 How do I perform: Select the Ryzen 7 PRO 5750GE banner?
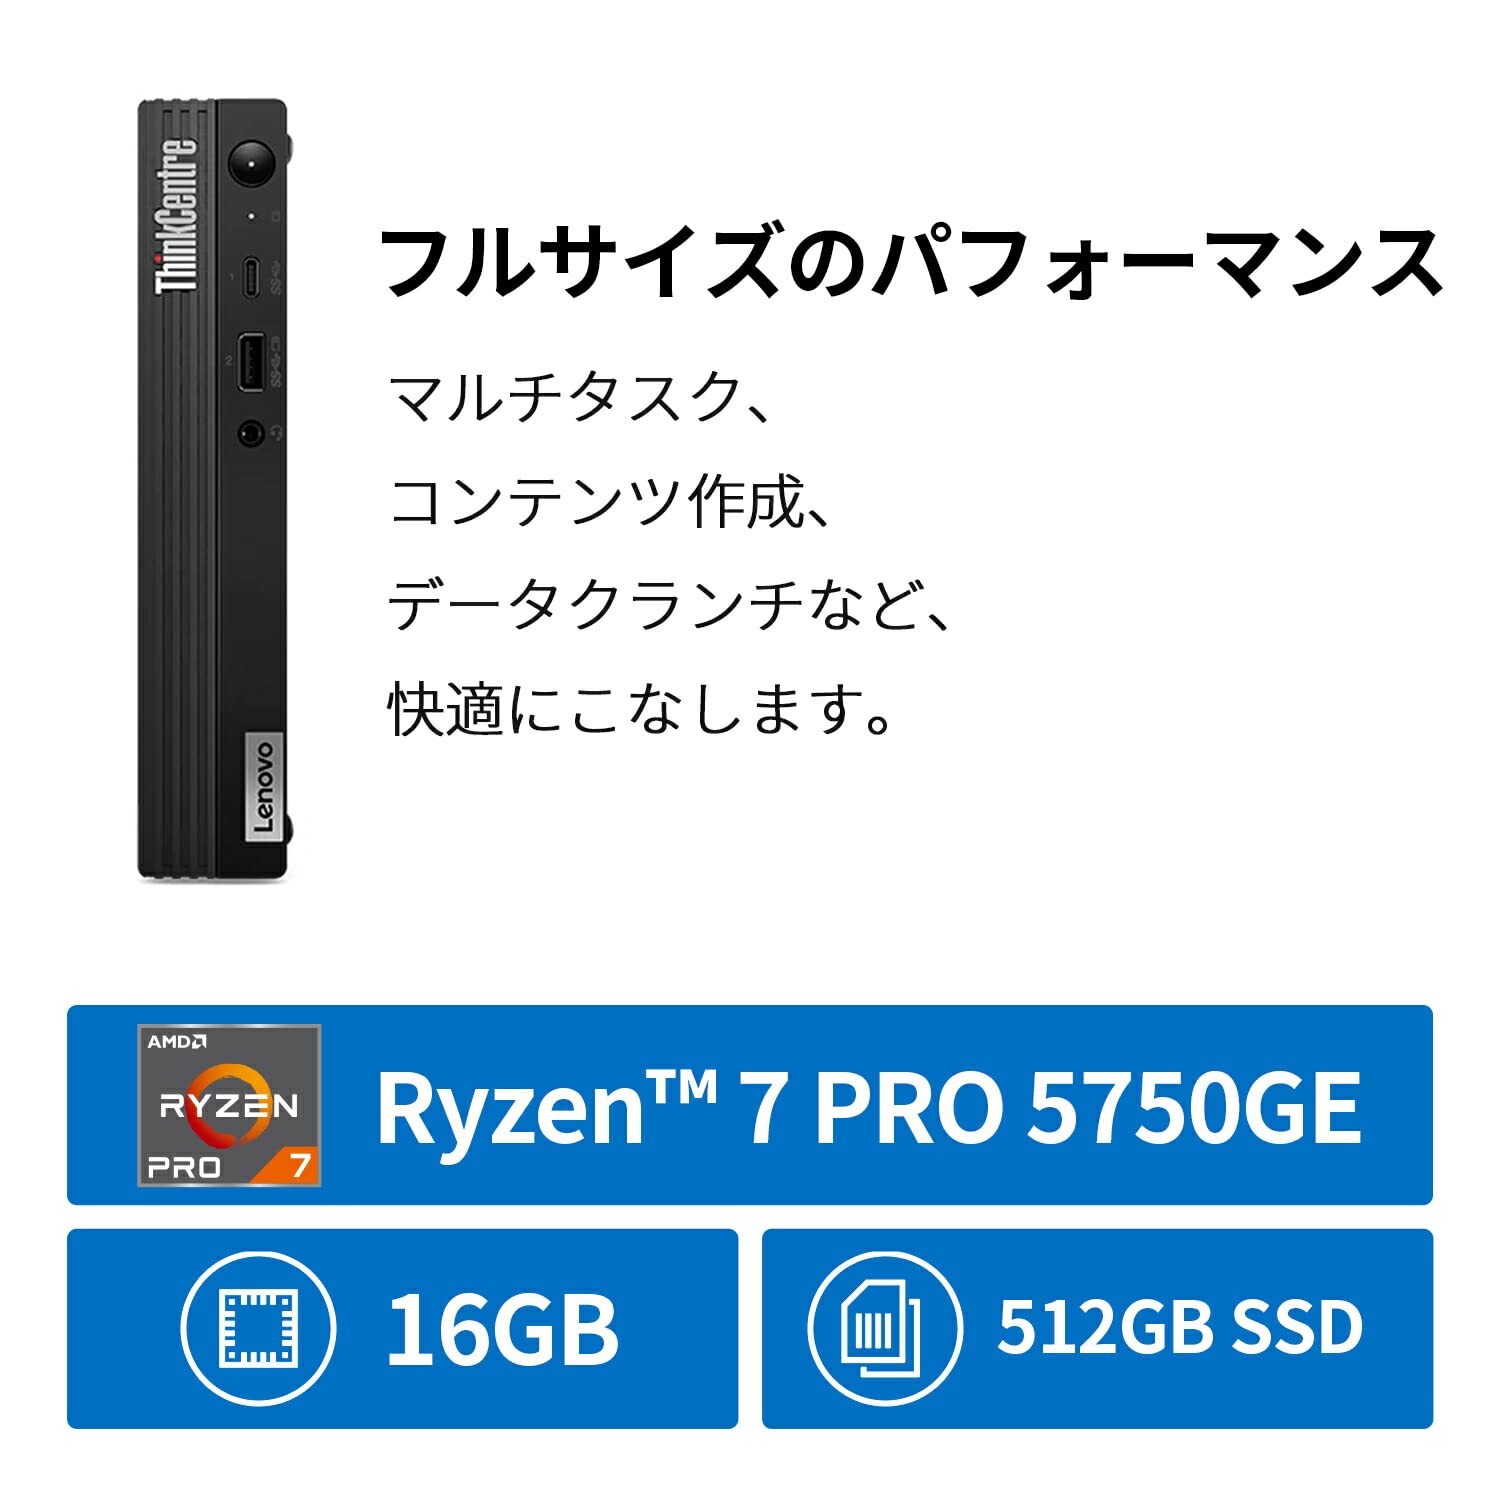[750, 1105]
